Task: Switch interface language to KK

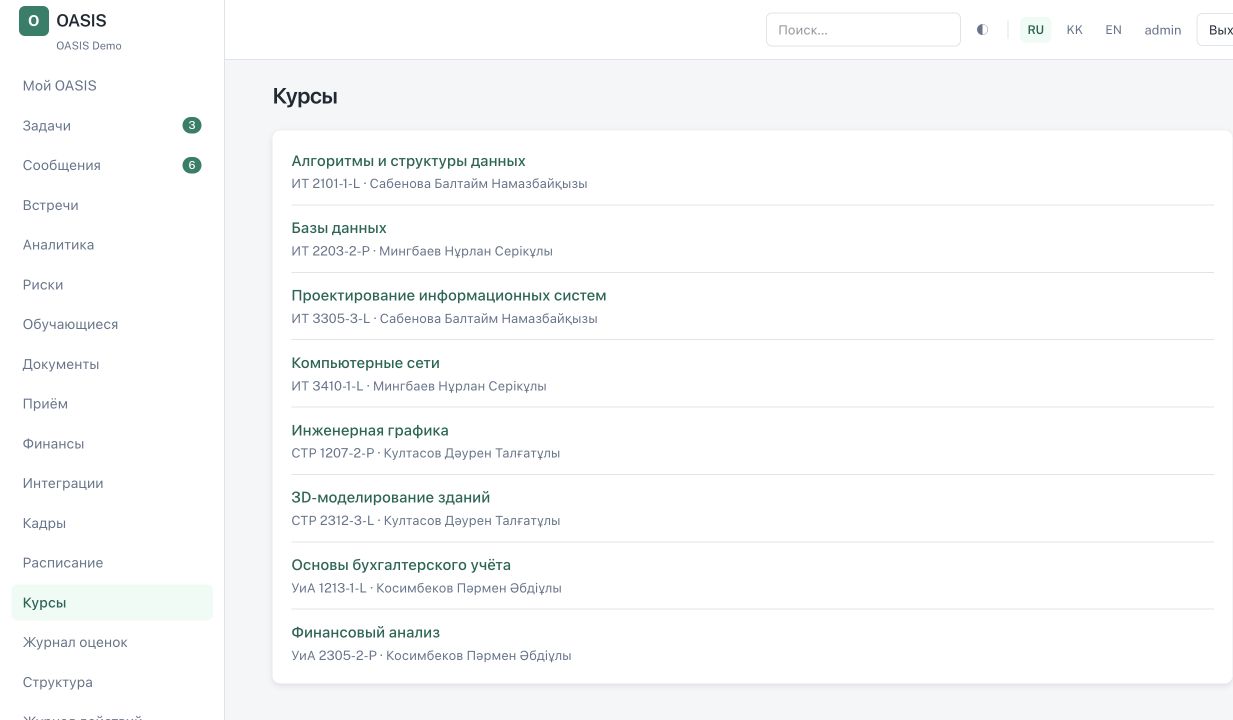Action: 1075,30
